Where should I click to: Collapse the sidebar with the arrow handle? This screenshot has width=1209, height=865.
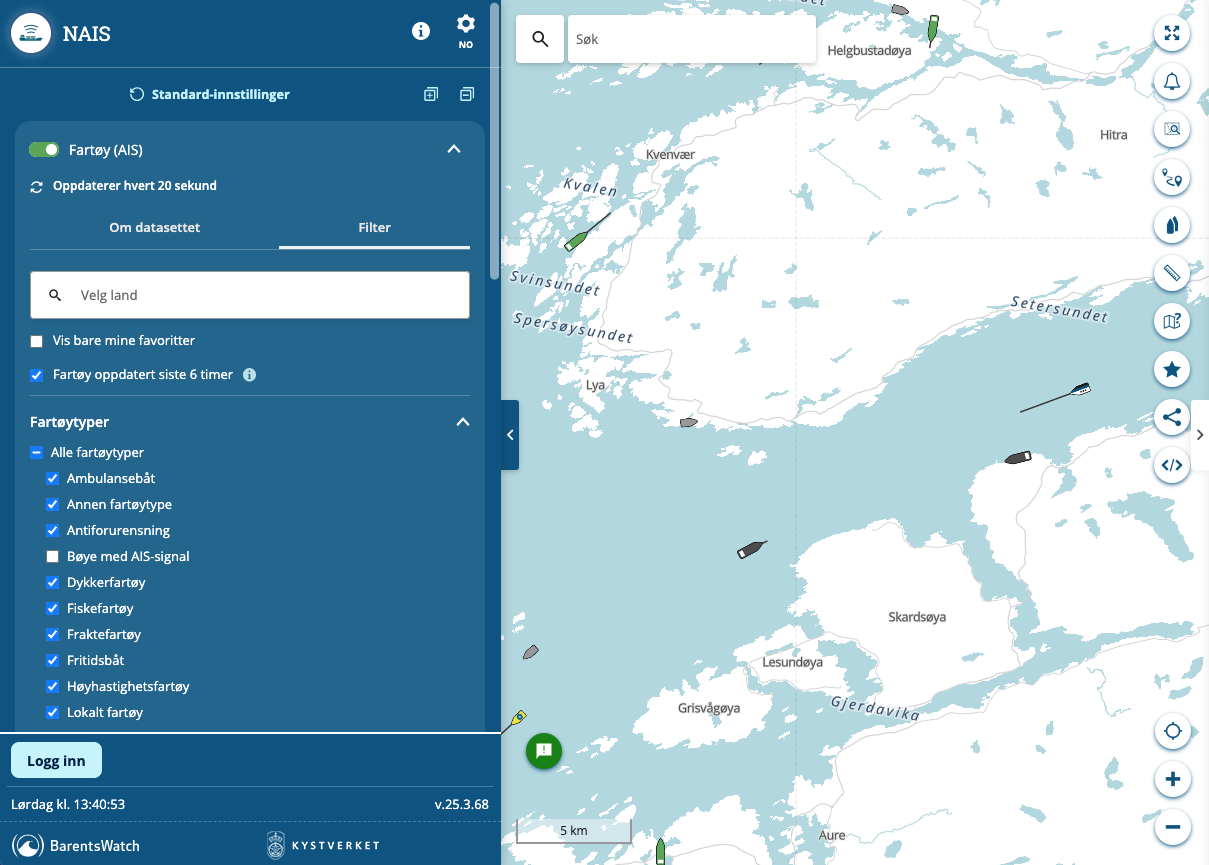coord(510,435)
